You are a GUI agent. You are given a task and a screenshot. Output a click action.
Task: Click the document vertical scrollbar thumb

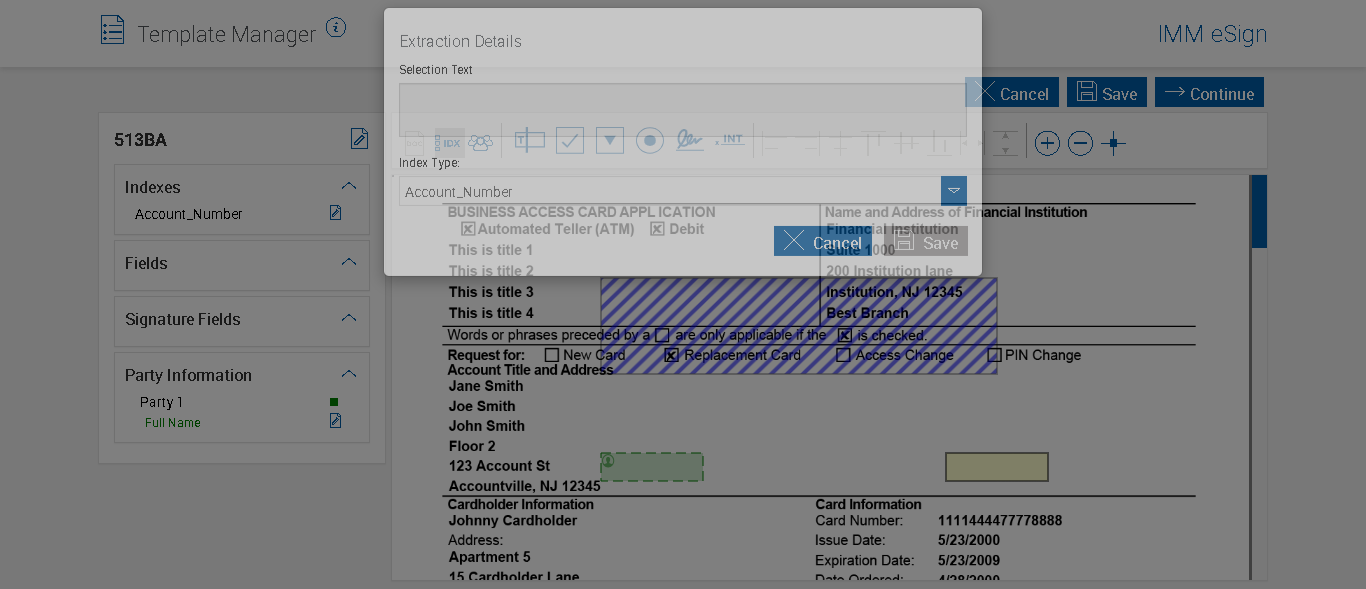tap(1259, 211)
